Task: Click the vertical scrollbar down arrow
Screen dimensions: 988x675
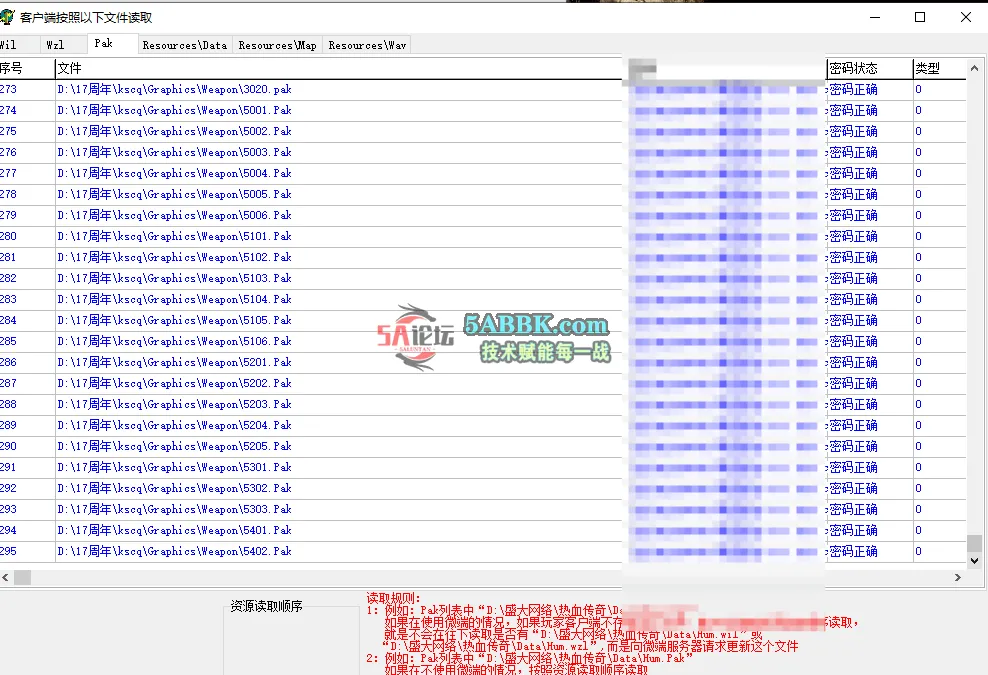Action: [974, 560]
